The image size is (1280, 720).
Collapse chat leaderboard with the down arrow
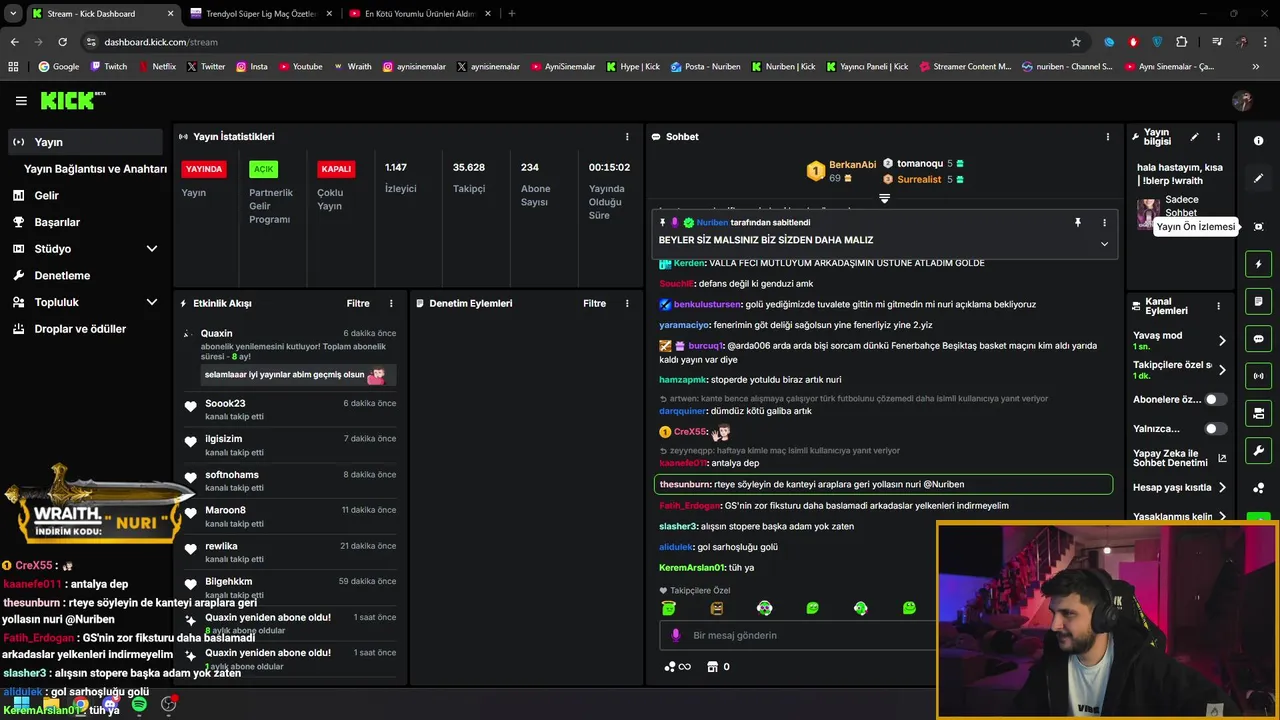click(884, 199)
